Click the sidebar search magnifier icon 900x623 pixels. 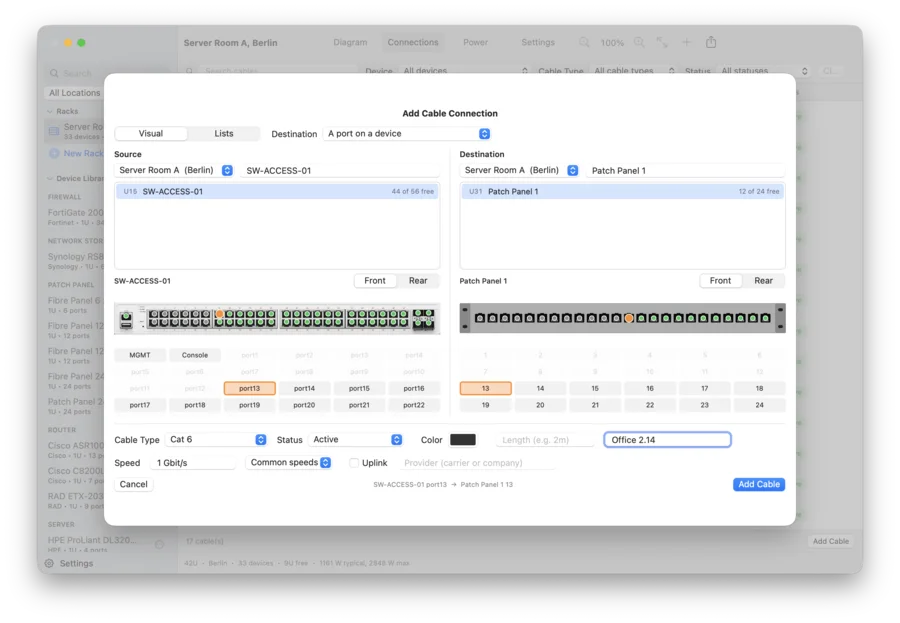point(54,73)
